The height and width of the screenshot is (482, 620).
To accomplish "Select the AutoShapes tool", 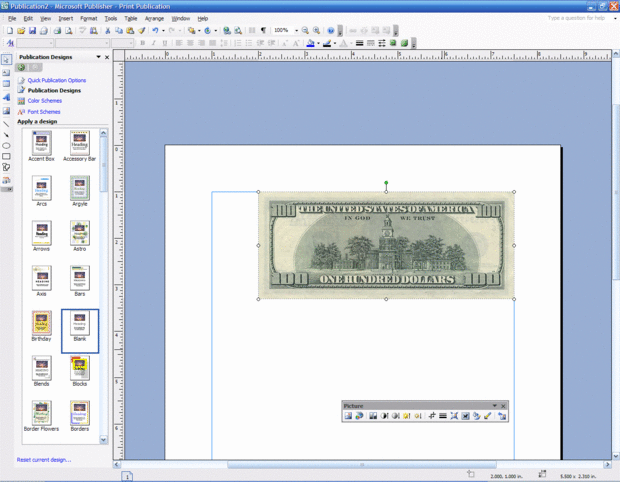I will point(6,167).
